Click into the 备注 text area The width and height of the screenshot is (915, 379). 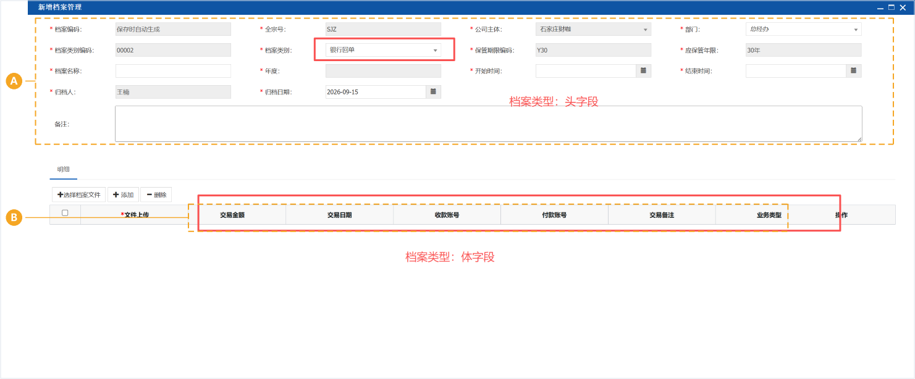point(488,124)
